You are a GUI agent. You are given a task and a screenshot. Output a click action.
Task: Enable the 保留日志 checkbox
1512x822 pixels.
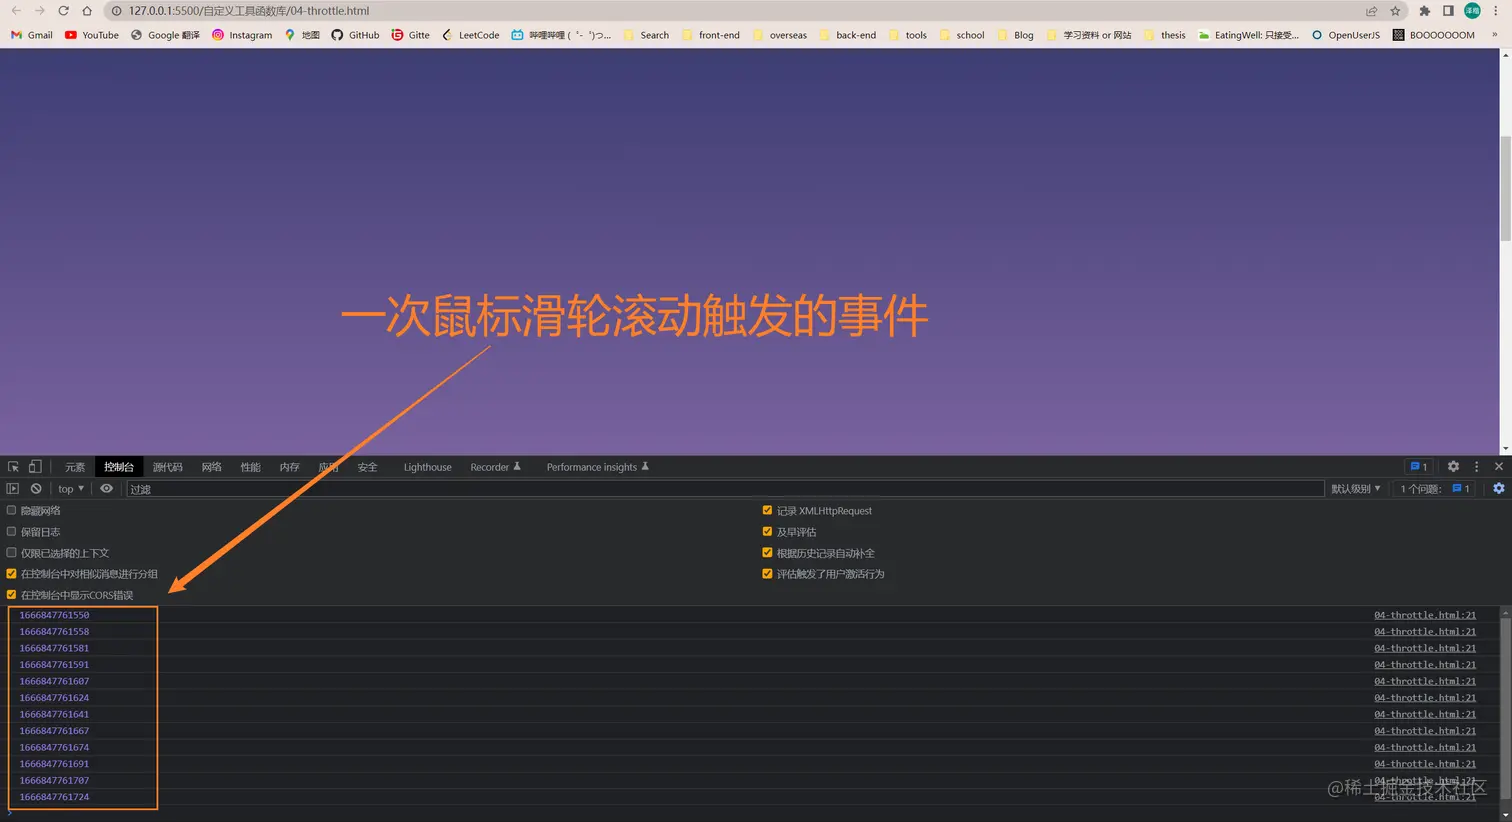(12, 532)
